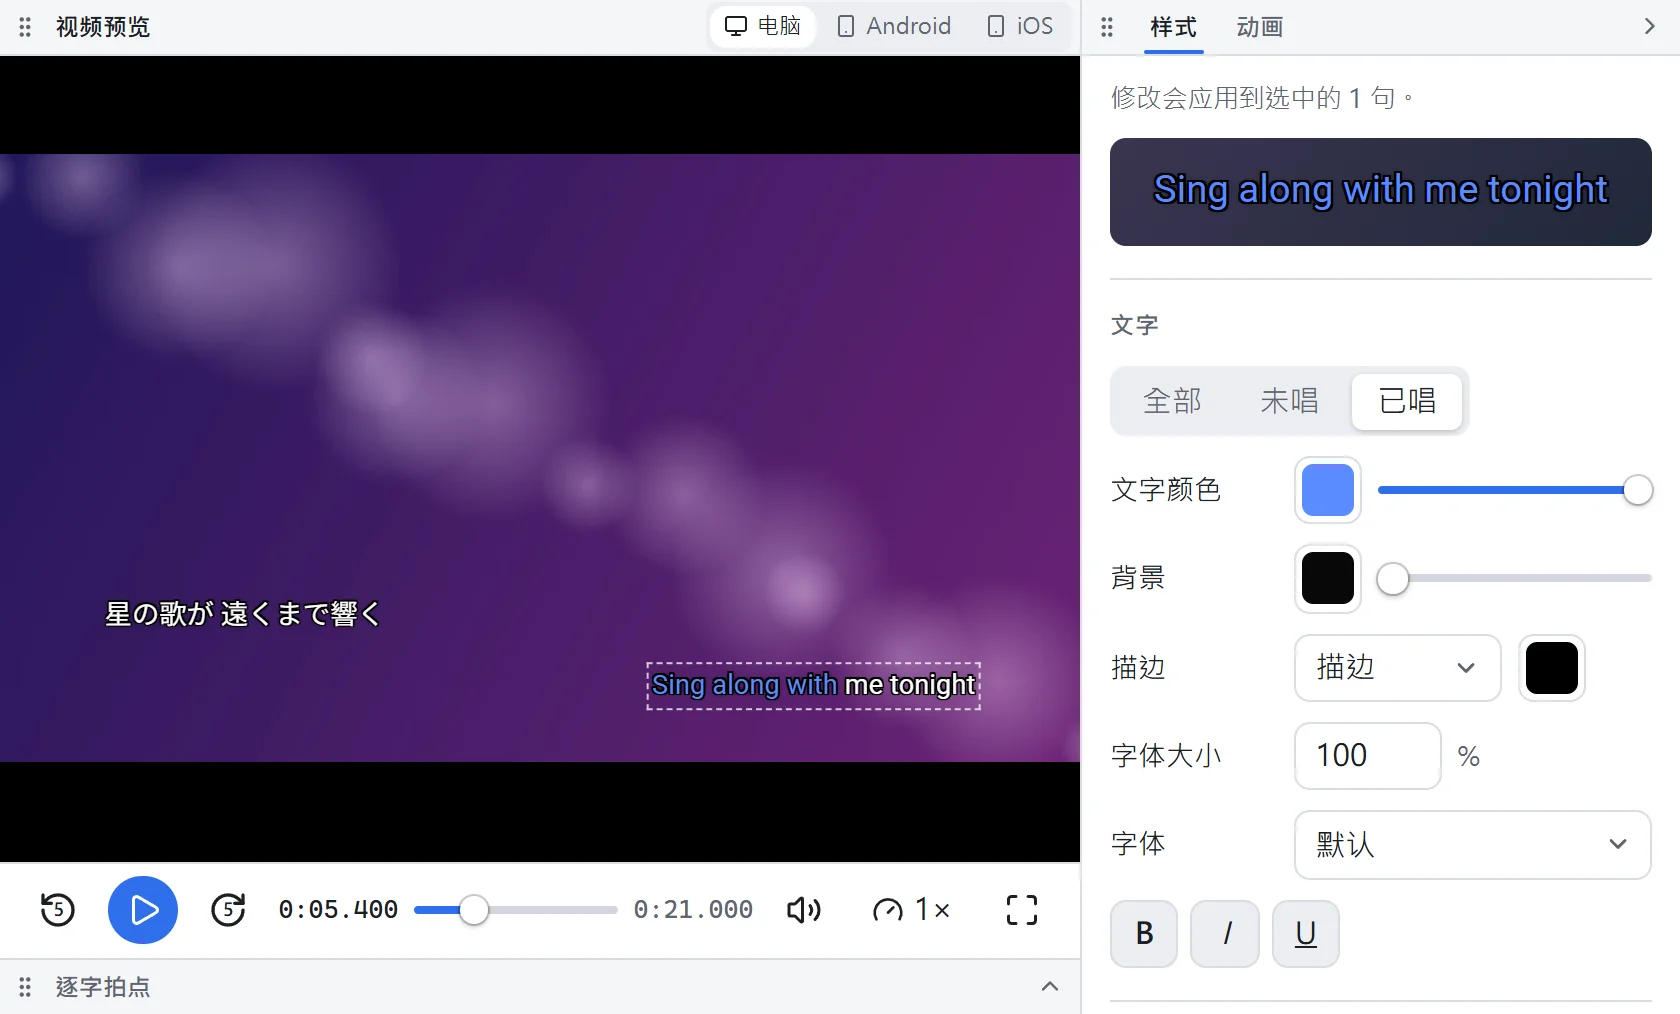This screenshot has height=1014, width=1680.
Task: Play the video preview
Action: pyautogui.click(x=143, y=910)
